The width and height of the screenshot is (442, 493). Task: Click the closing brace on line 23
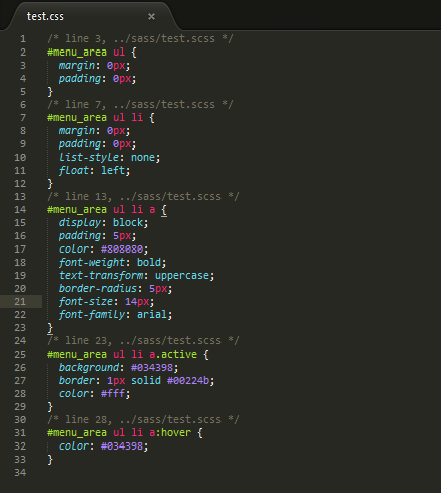click(x=50, y=328)
